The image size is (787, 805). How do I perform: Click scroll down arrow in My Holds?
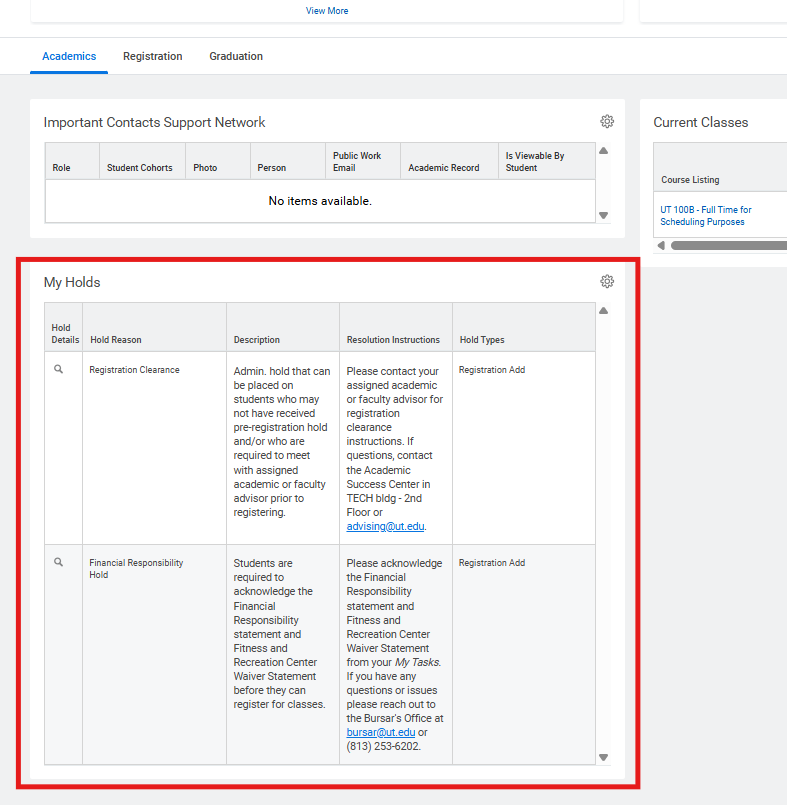coord(603,758)
